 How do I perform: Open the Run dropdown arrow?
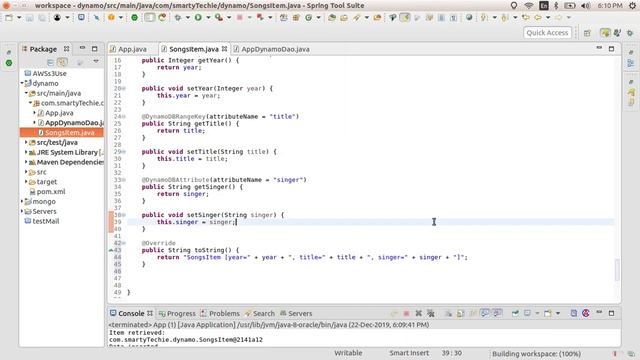[208, 18]
